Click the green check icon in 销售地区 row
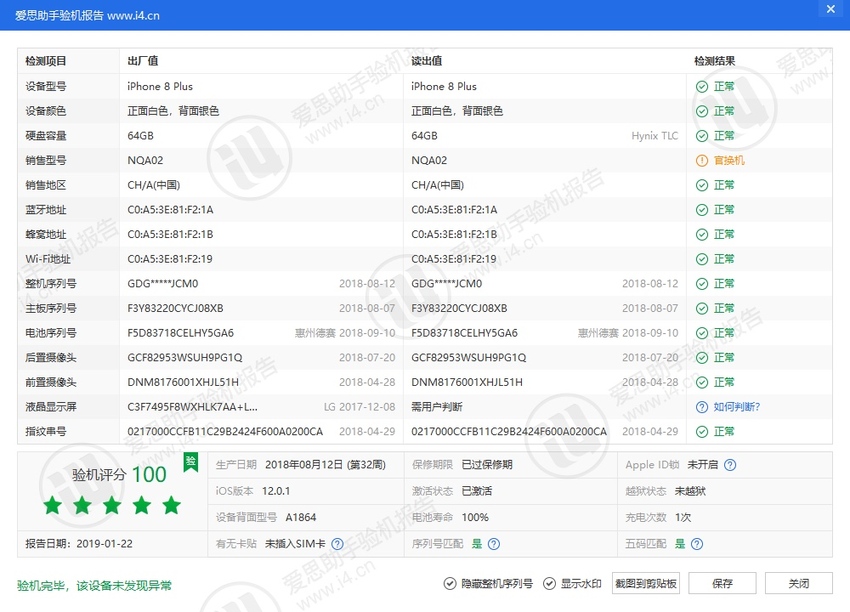 point(702,185)
